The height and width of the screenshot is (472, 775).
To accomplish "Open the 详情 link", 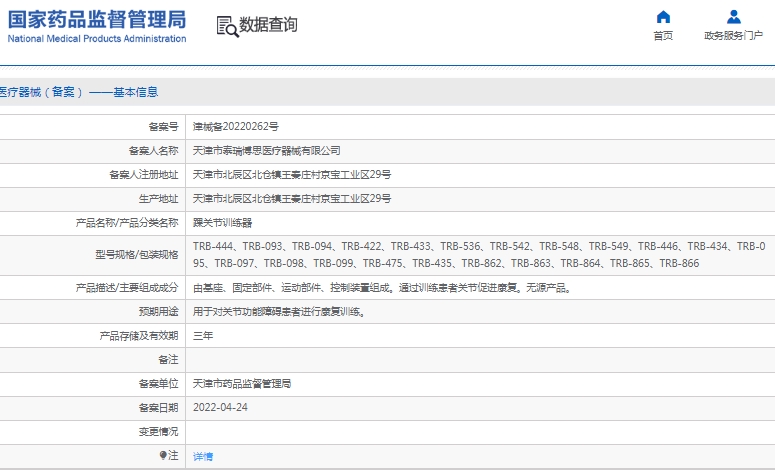I will 203,456.
